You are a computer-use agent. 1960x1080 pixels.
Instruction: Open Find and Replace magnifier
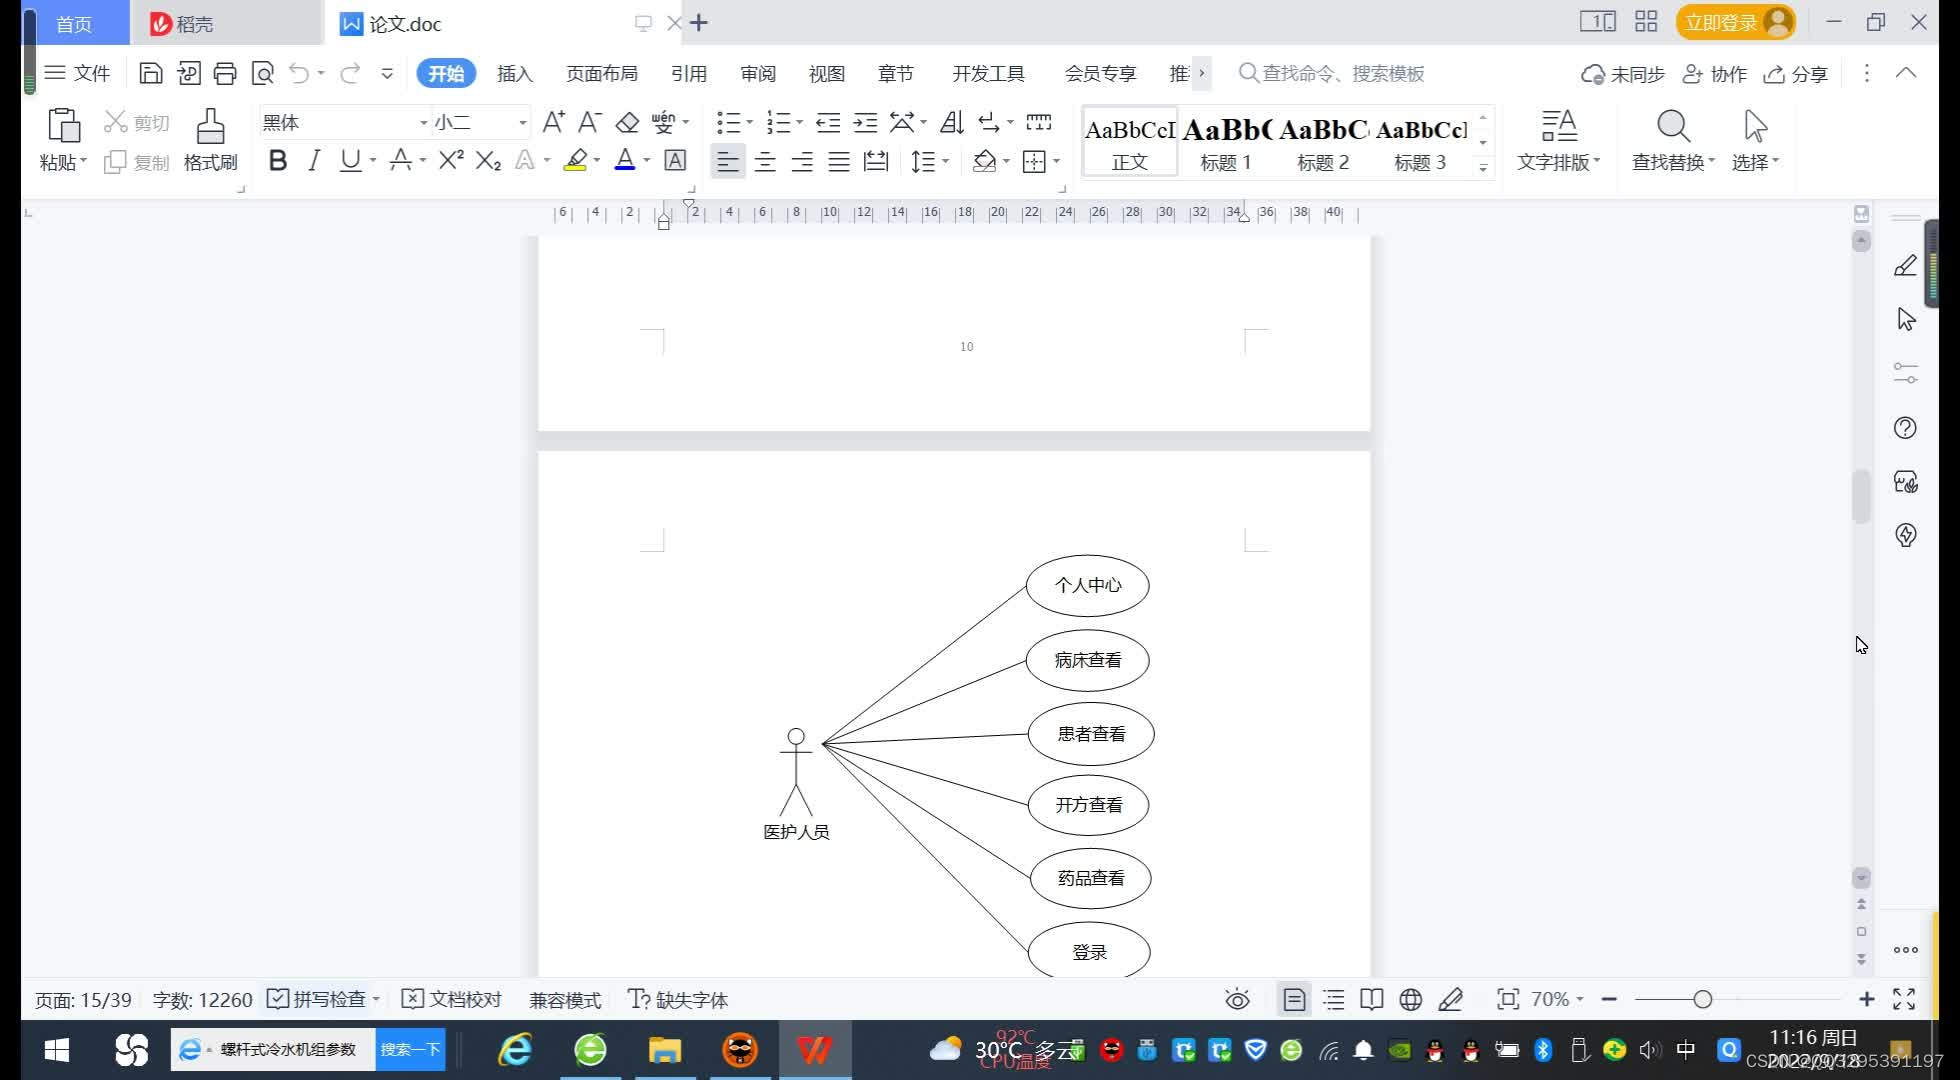coord(1673,127)
